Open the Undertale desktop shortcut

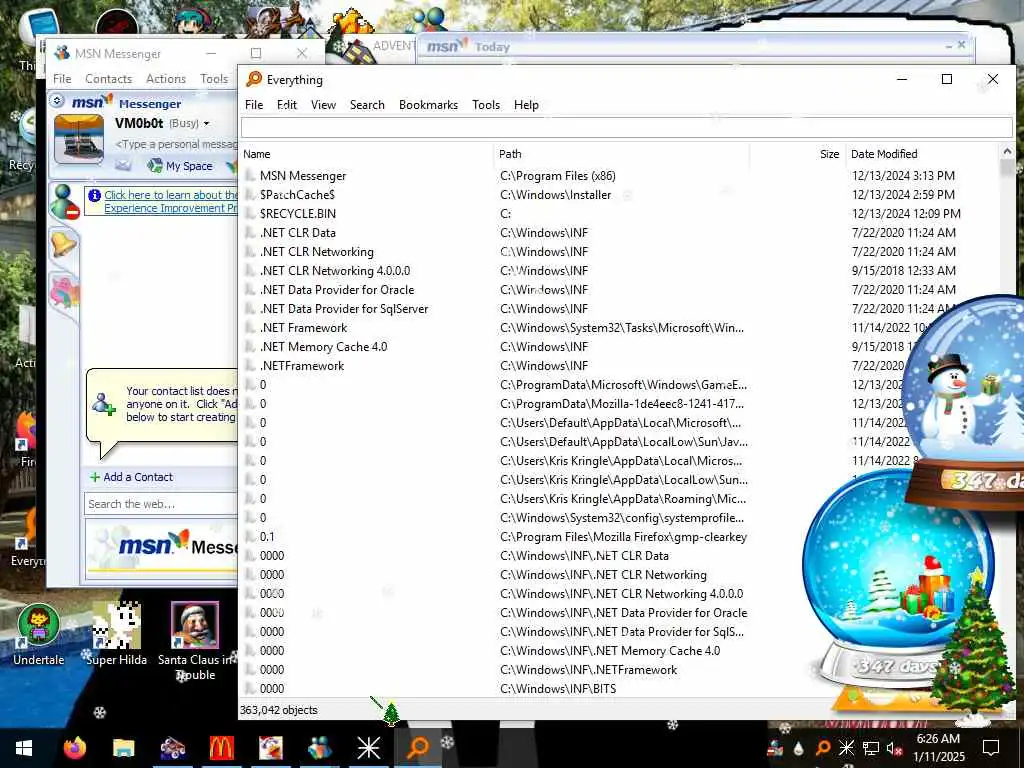coord(39,633)
